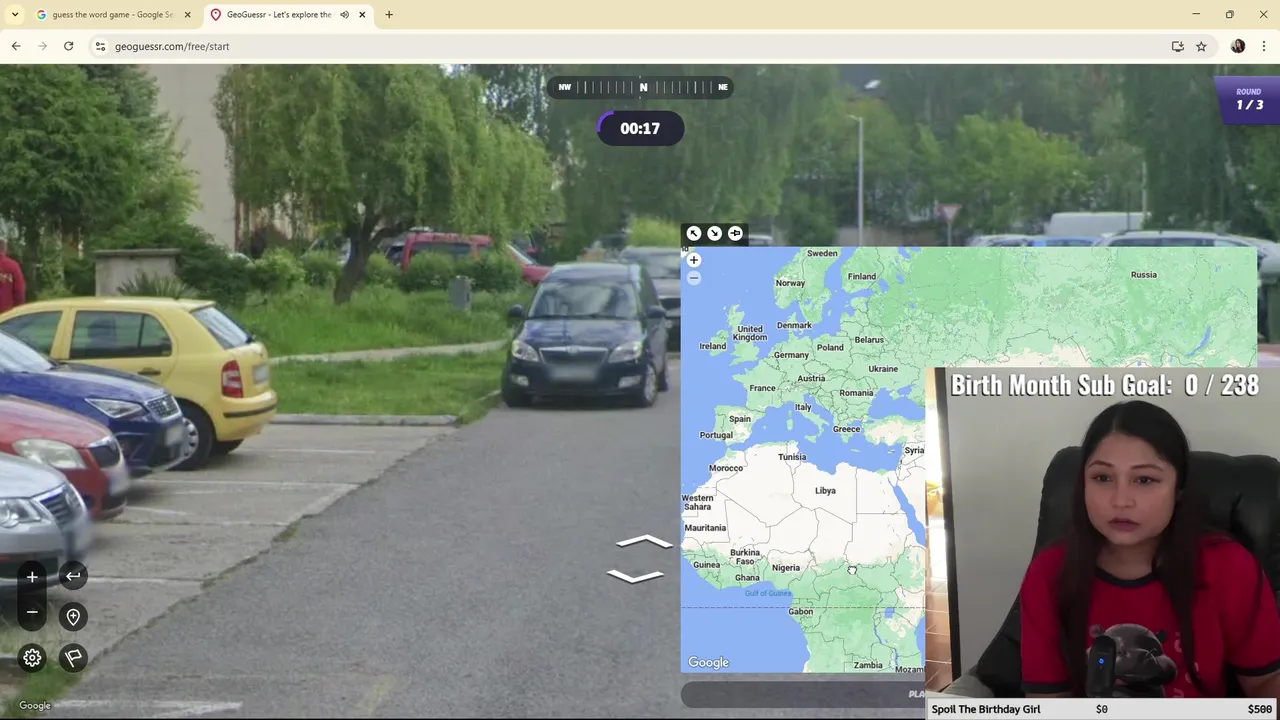This screenshot has width=1280, height=720.
Task: Click Morocco on the map
Action: [726, 468]
